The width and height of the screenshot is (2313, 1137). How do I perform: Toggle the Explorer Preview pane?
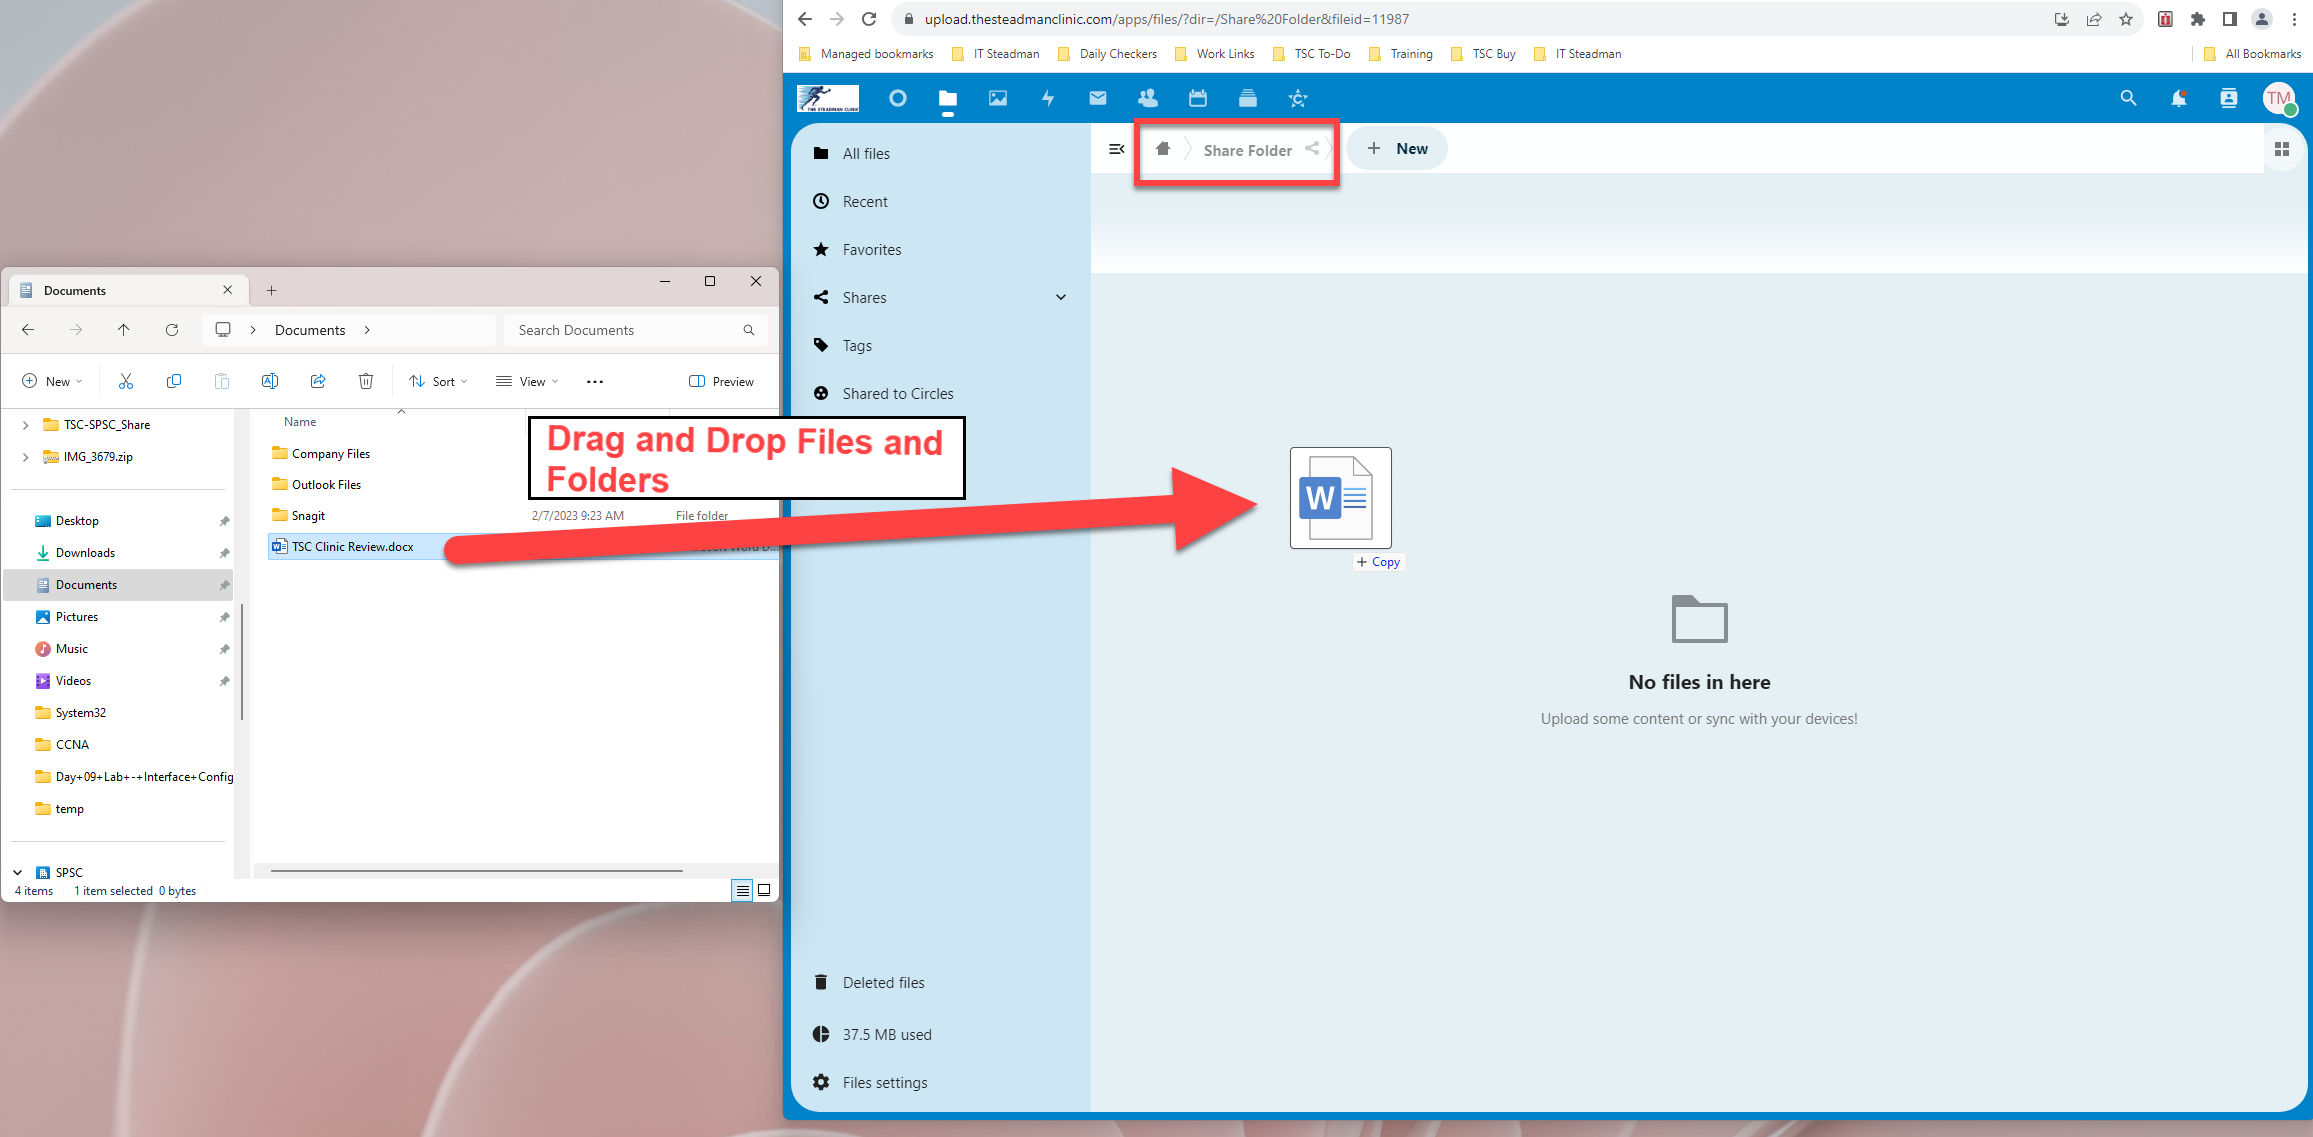pyautogui.click(x=721, y=381)
